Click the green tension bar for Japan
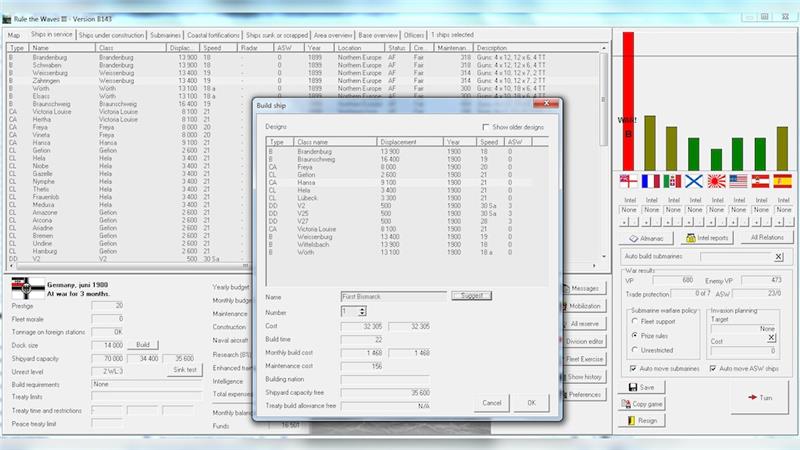Screen dimensions: 800x450 [716, 160]
